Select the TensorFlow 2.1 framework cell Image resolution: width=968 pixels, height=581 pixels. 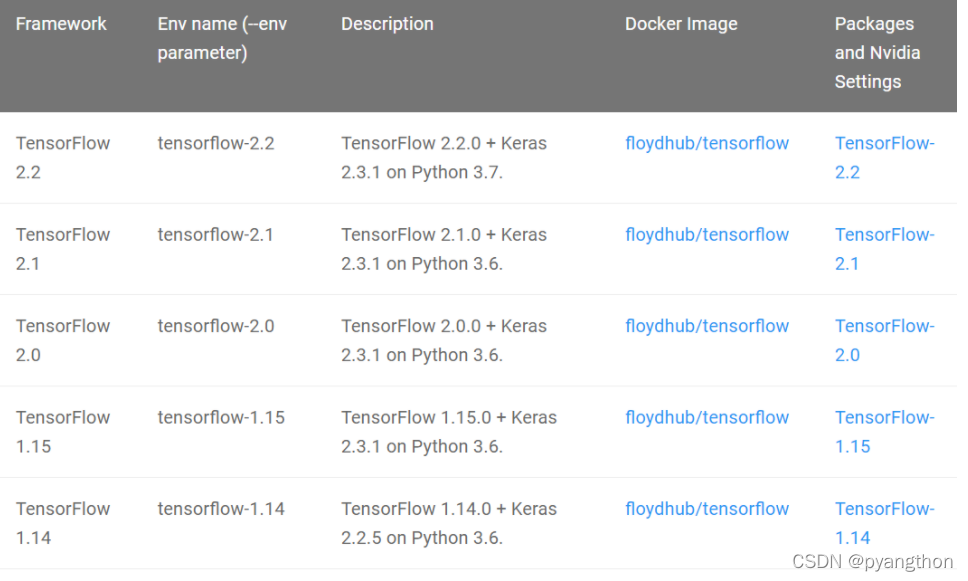click(63, 249)
